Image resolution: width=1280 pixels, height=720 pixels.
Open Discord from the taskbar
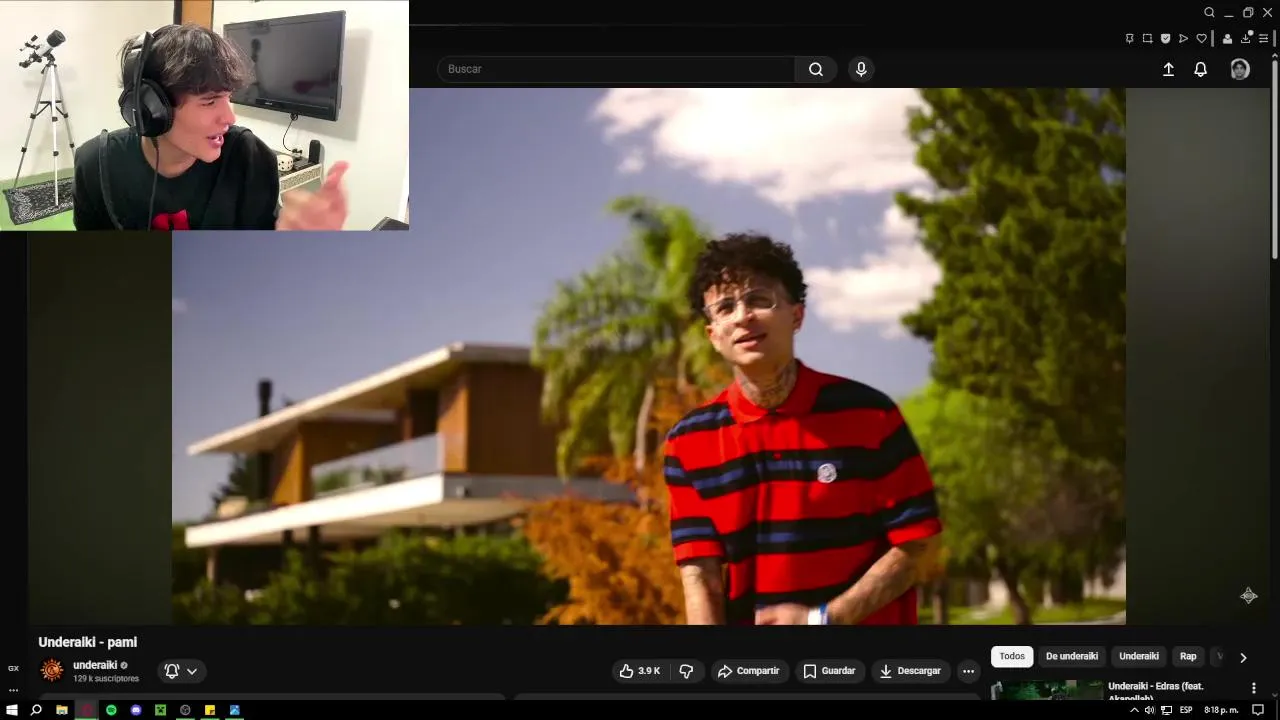coord(136,710)
